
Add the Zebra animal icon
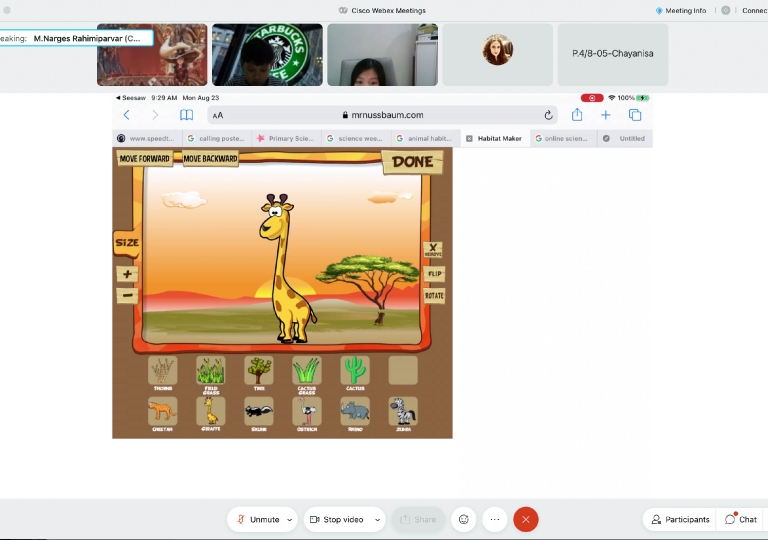pyautogui.click(x=403, y=411)
